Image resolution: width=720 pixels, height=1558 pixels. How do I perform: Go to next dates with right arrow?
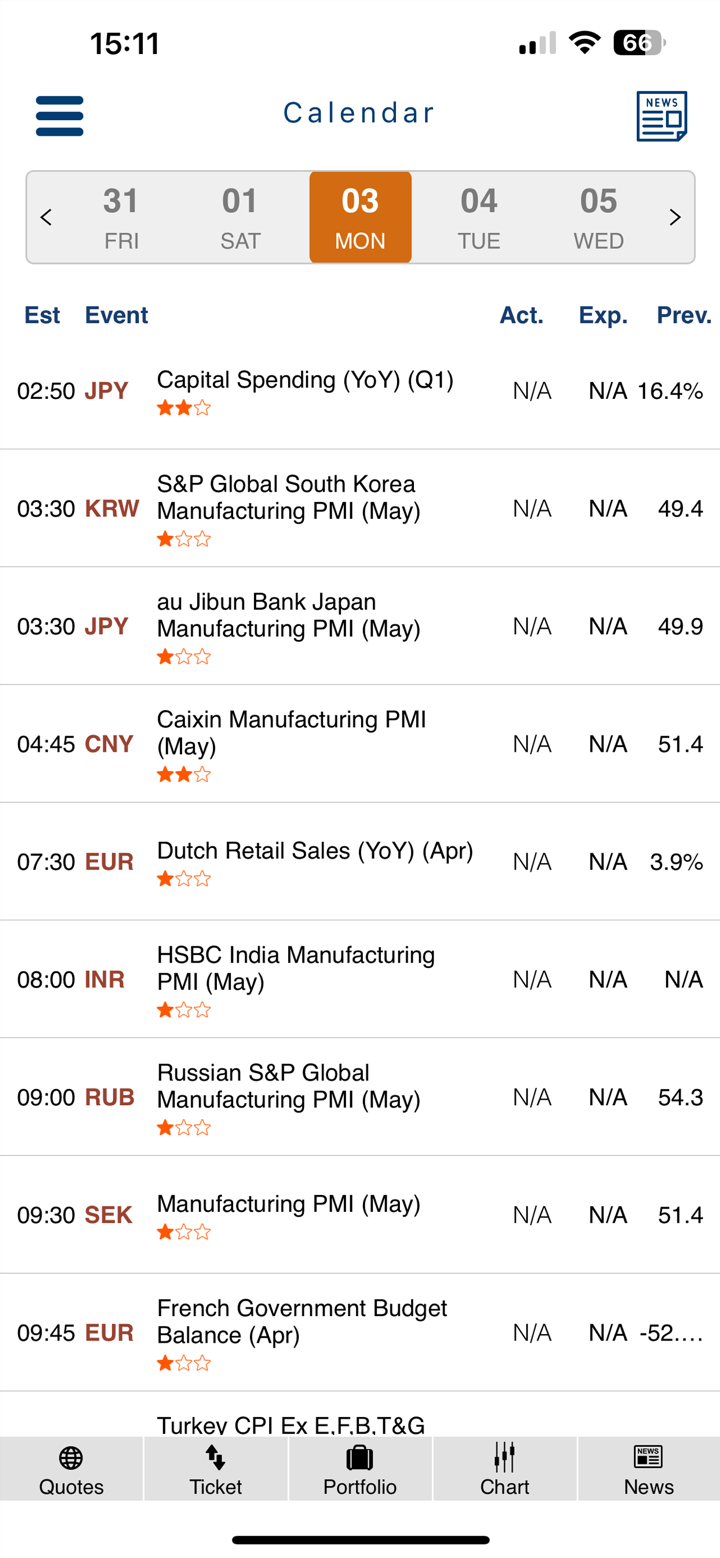pos(675,217)
